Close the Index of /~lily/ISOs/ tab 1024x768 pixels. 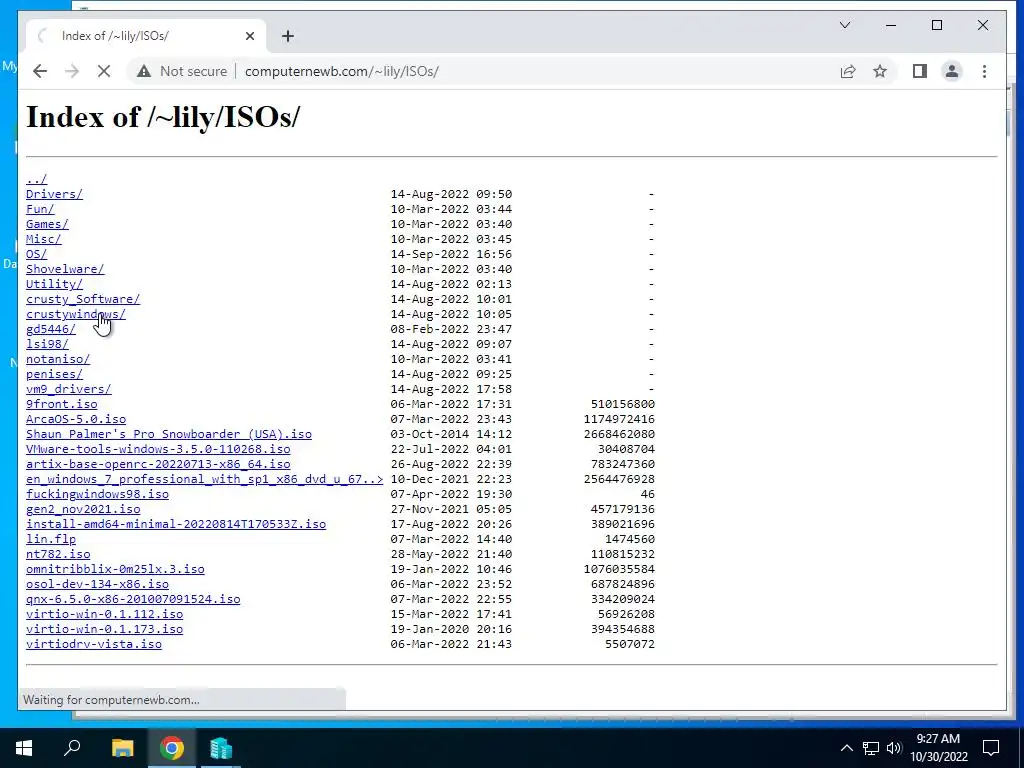point(249,36)
